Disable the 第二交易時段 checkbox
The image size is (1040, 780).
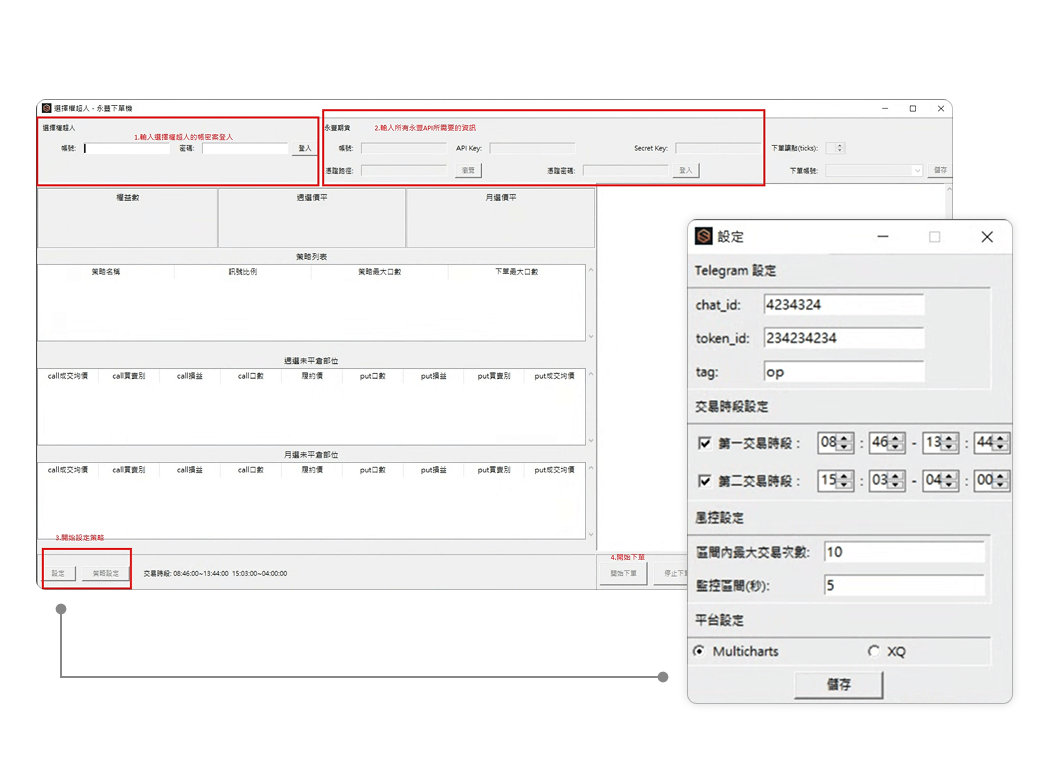tap(707, 480)
